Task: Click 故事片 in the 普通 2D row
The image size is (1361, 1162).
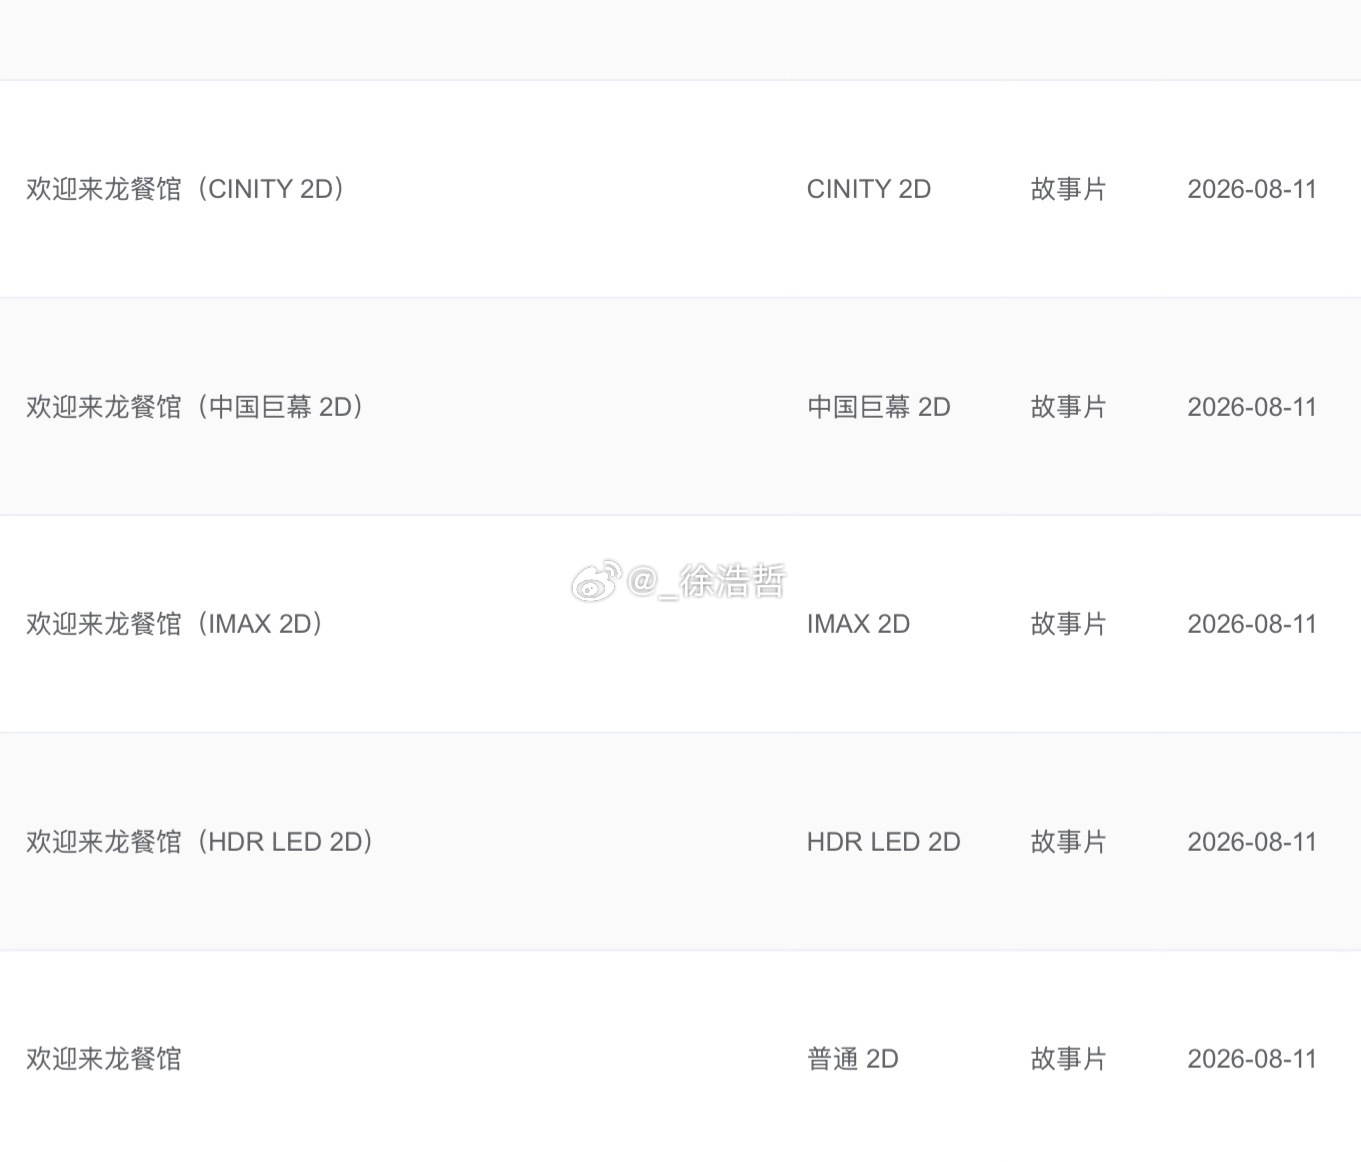Action: 1069,1059
